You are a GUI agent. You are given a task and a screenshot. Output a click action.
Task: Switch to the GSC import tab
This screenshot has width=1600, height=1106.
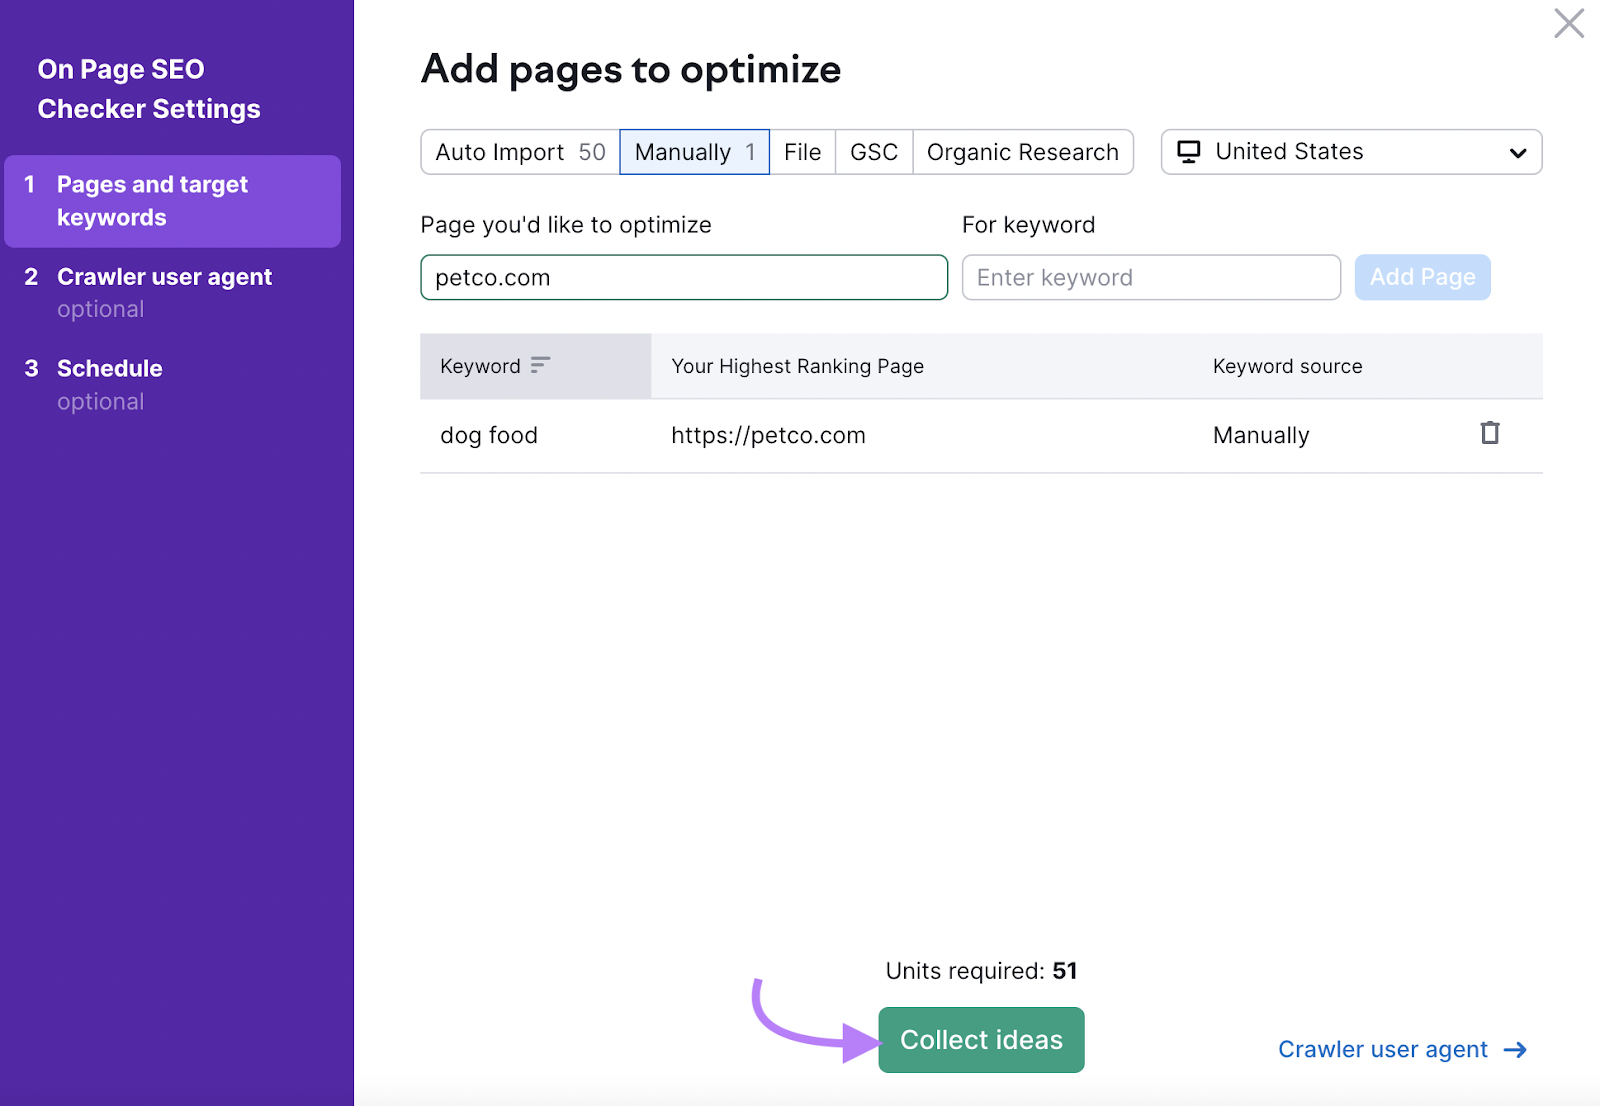872,151
